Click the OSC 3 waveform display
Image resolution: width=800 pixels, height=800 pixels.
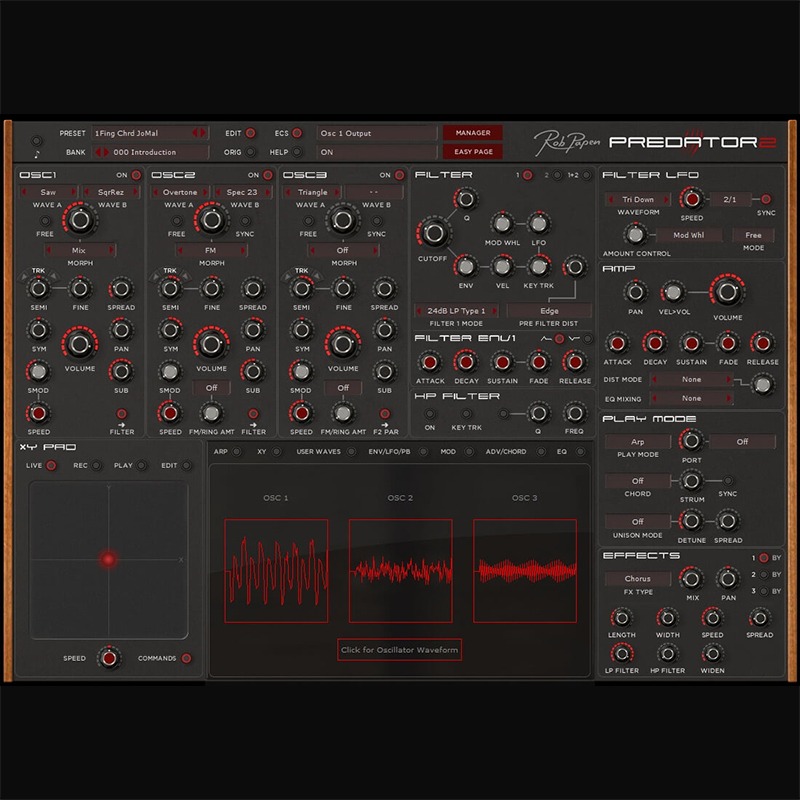(525, 571)
